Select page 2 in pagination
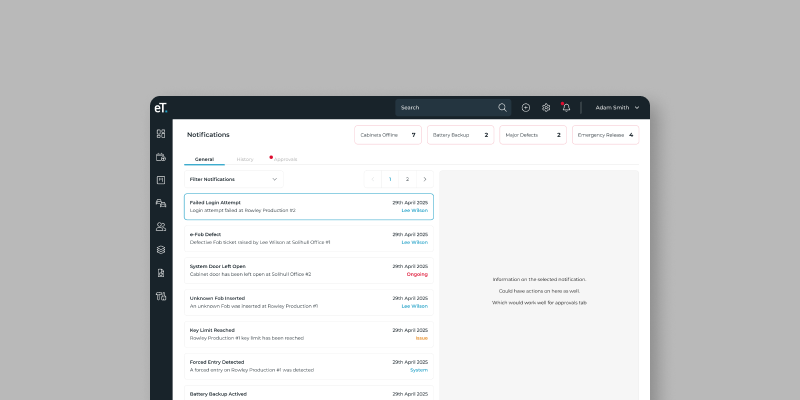The width and height of the screenshot is (800, 400). (407, 179)
